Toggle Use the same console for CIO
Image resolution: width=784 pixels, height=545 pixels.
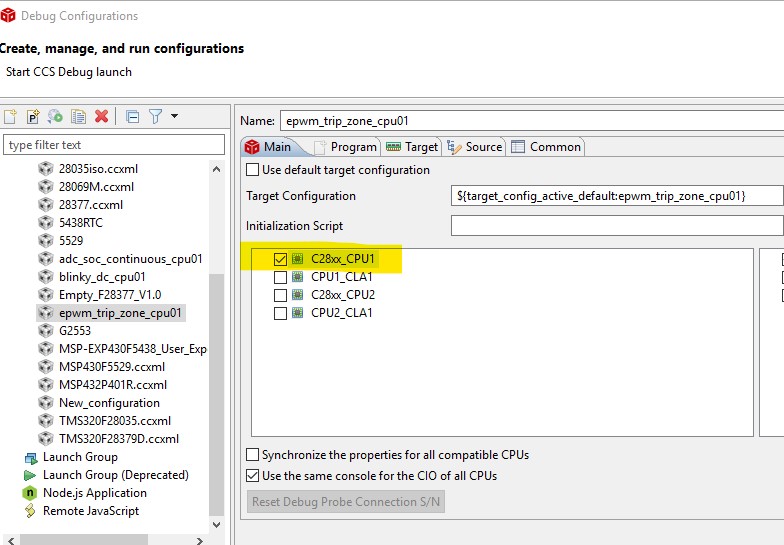[252, 476]
